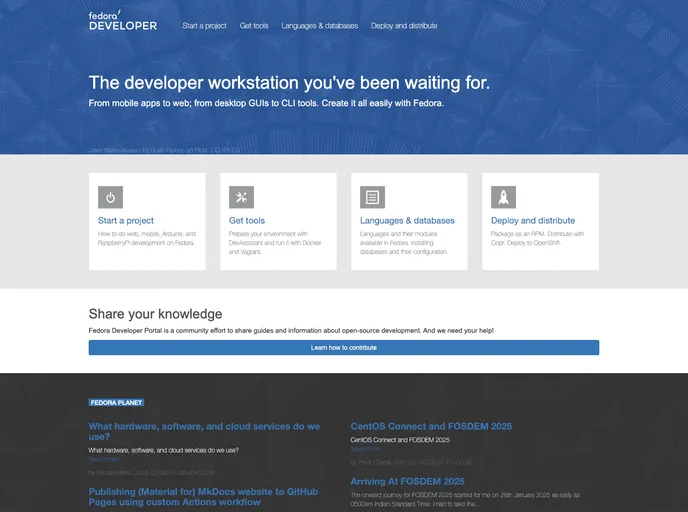688x512 pixels.
Task: Click the wrench tools icon on the Get tools card
Action: tap(241, 197)
